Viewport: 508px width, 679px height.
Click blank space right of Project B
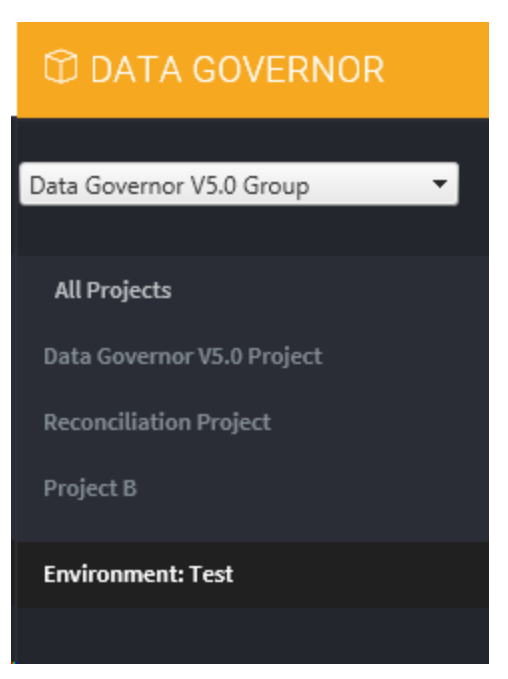312,488
